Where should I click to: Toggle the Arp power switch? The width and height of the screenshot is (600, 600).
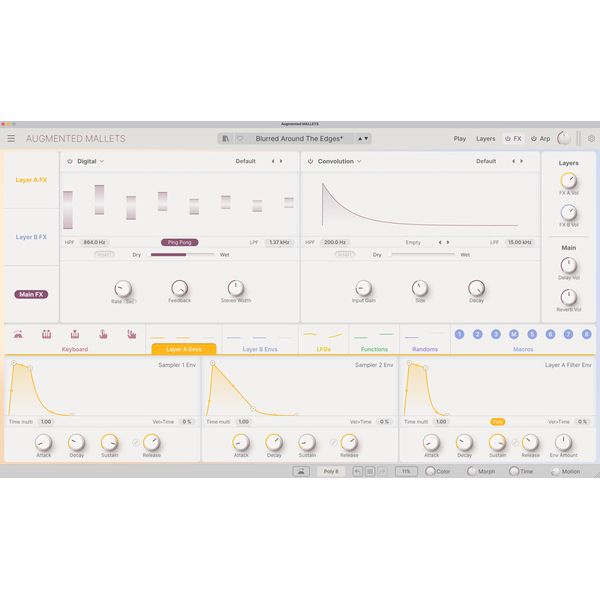coord(534,139)
